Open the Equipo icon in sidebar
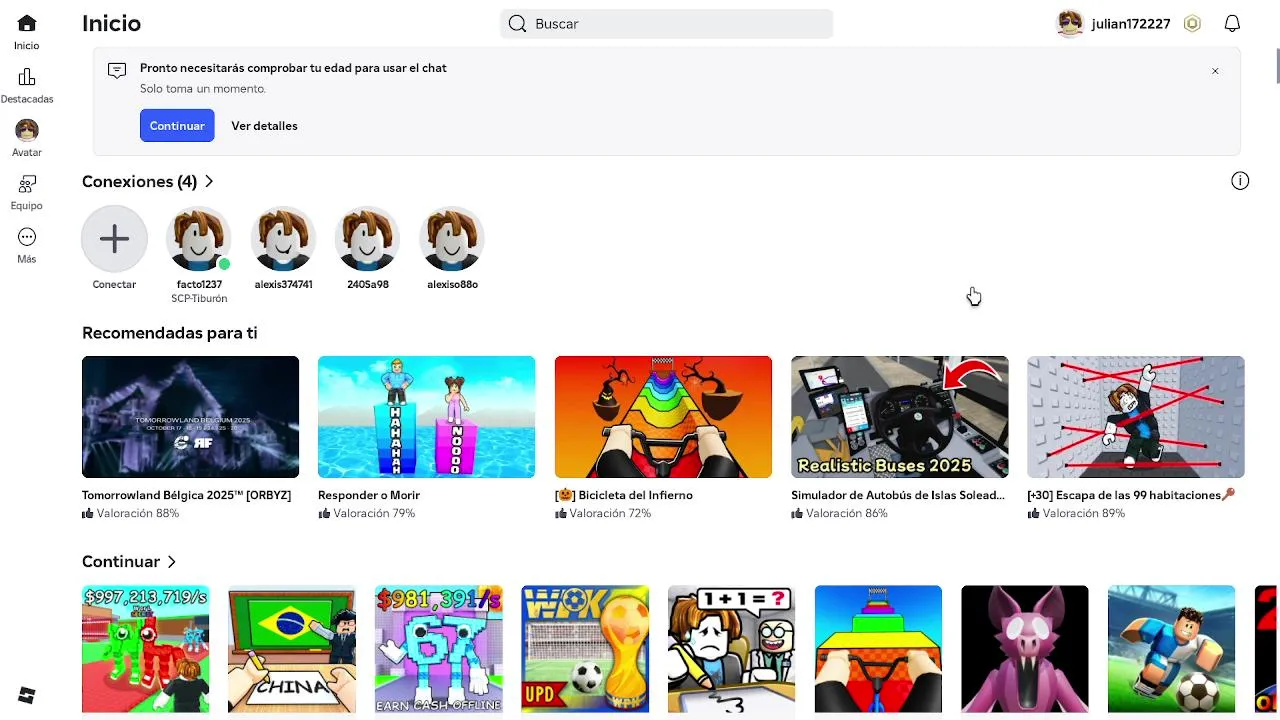 tap(27, 184)
